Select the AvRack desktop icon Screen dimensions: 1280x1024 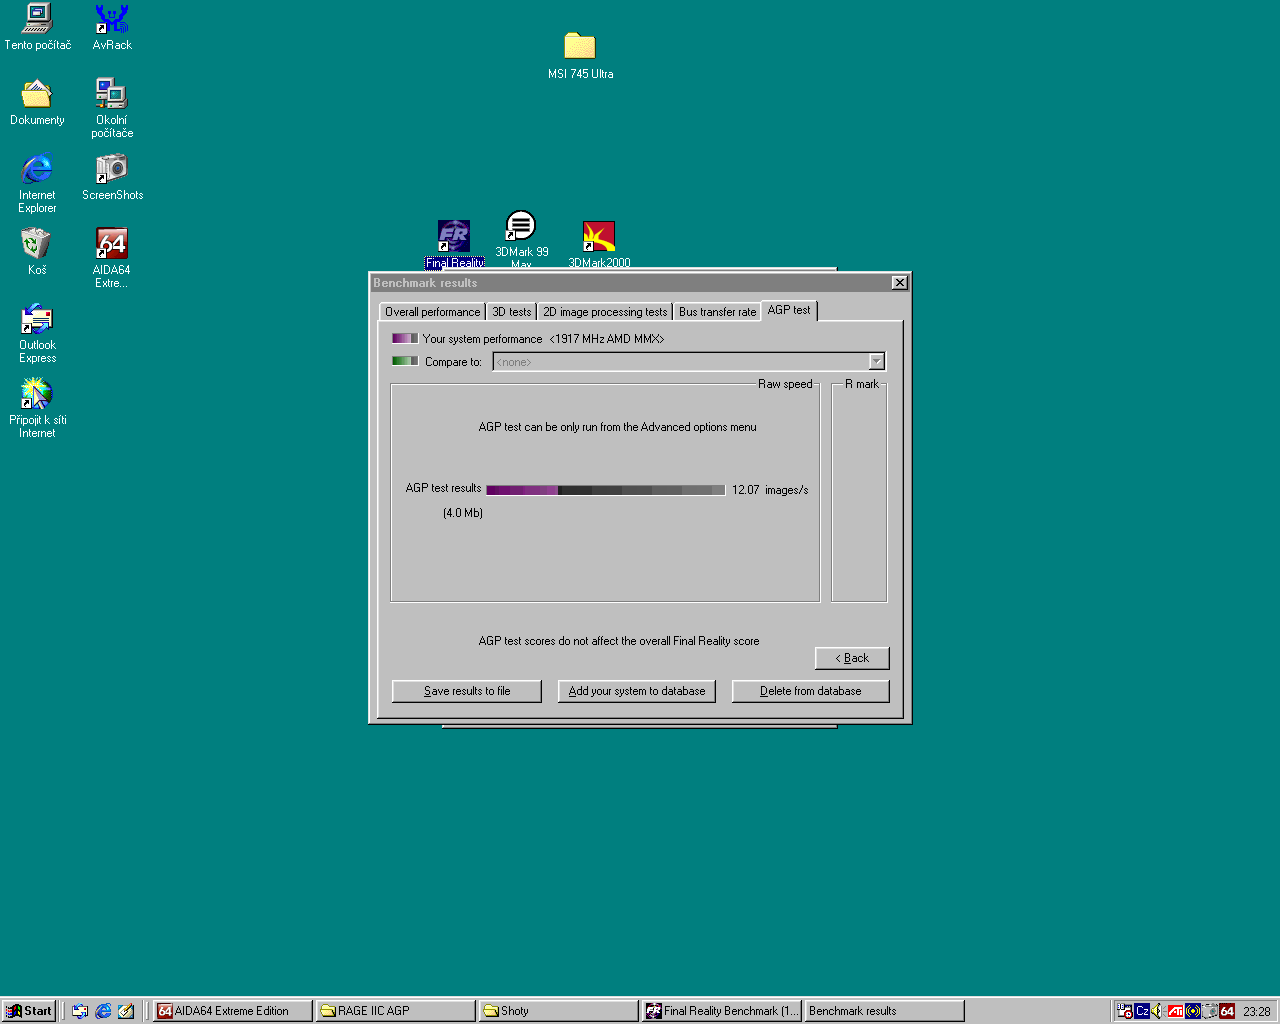click(x=112, y=20)
